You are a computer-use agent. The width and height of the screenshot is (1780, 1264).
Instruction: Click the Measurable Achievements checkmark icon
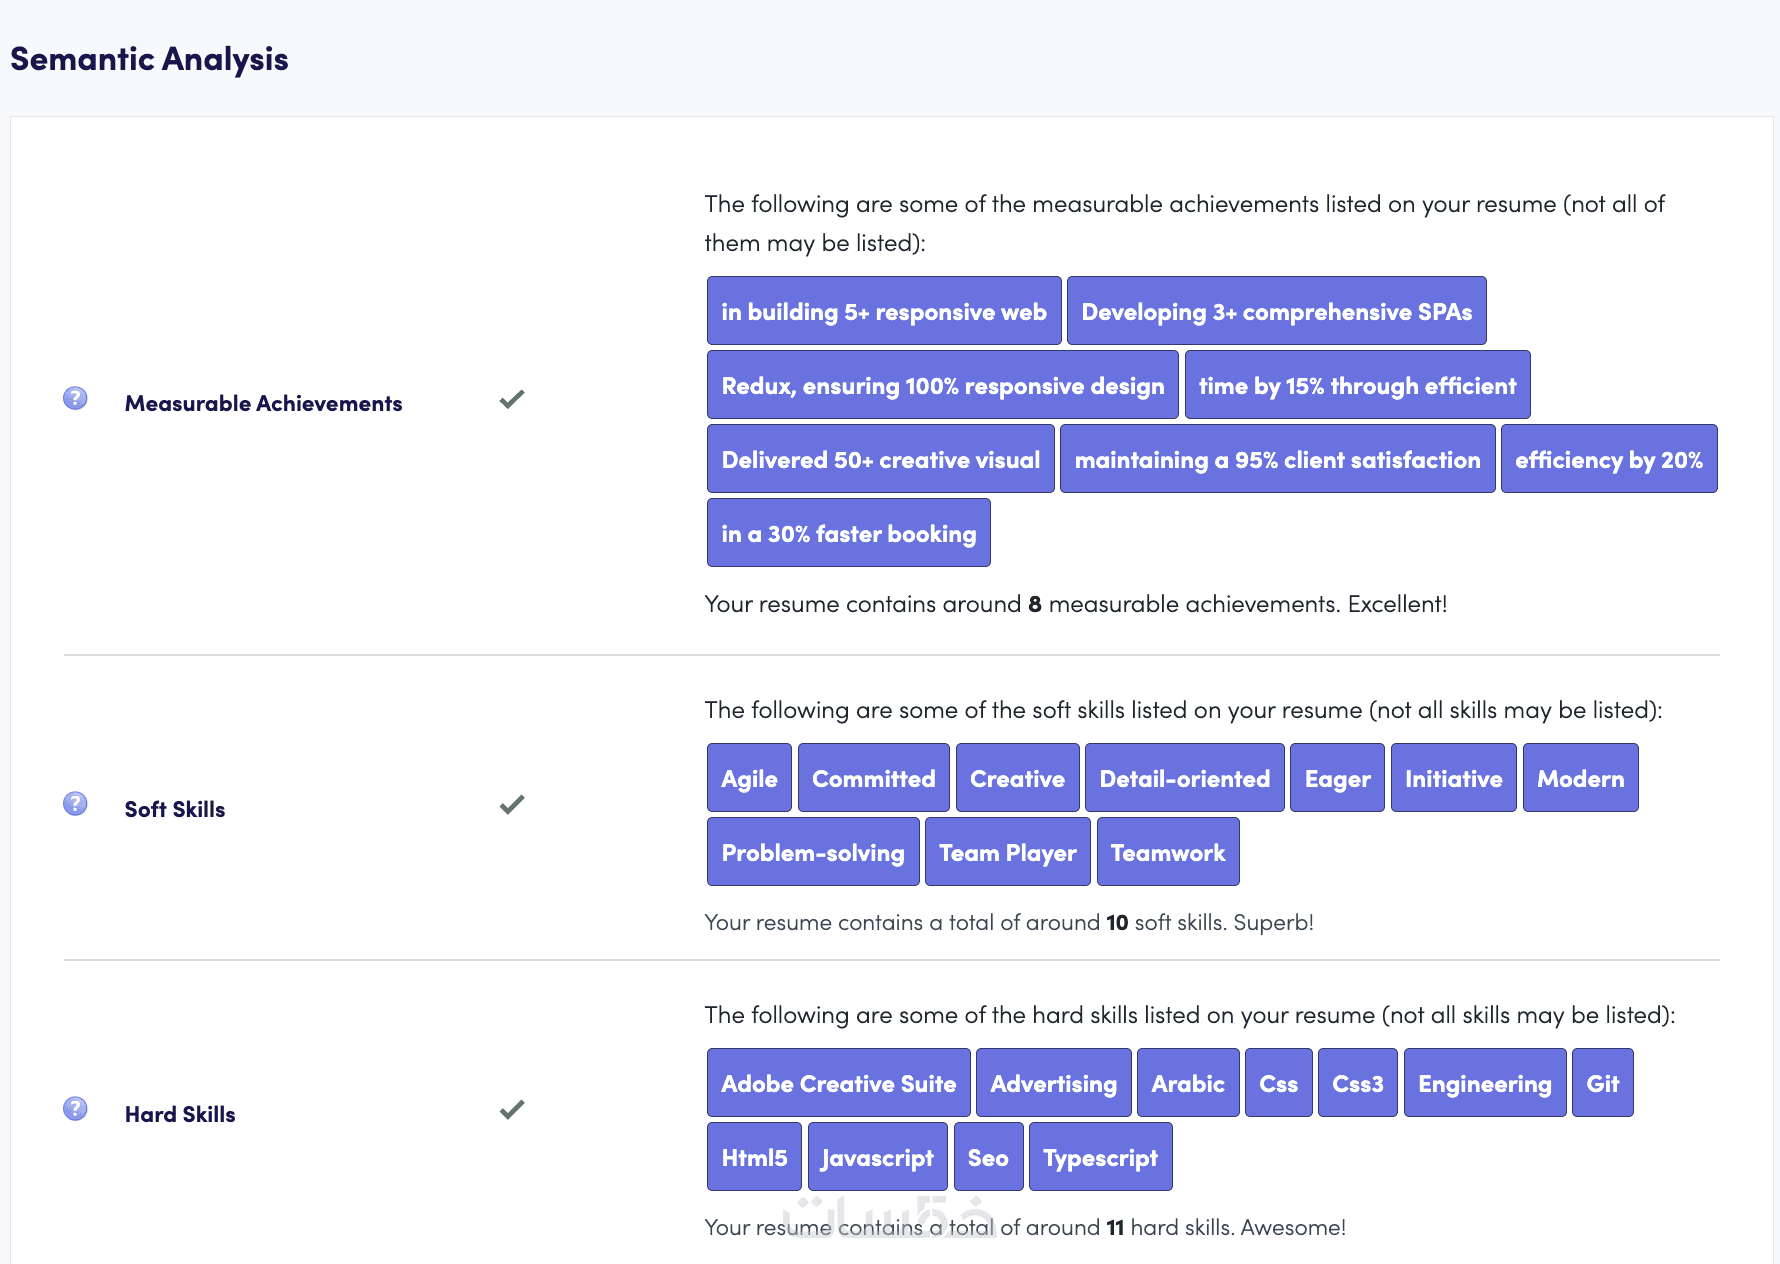point(512,400)
